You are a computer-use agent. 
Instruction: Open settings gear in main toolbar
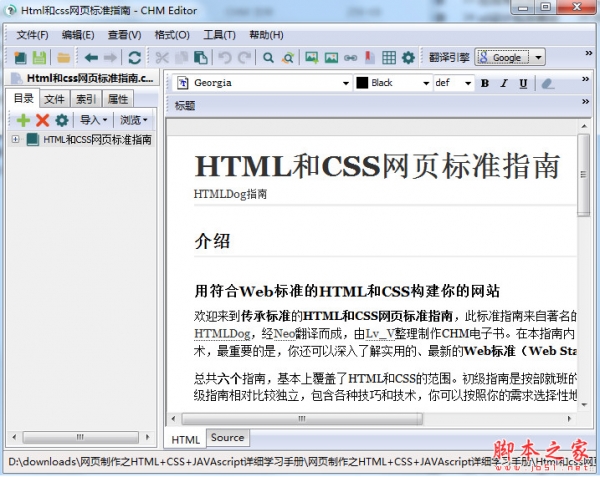(408, 58)
